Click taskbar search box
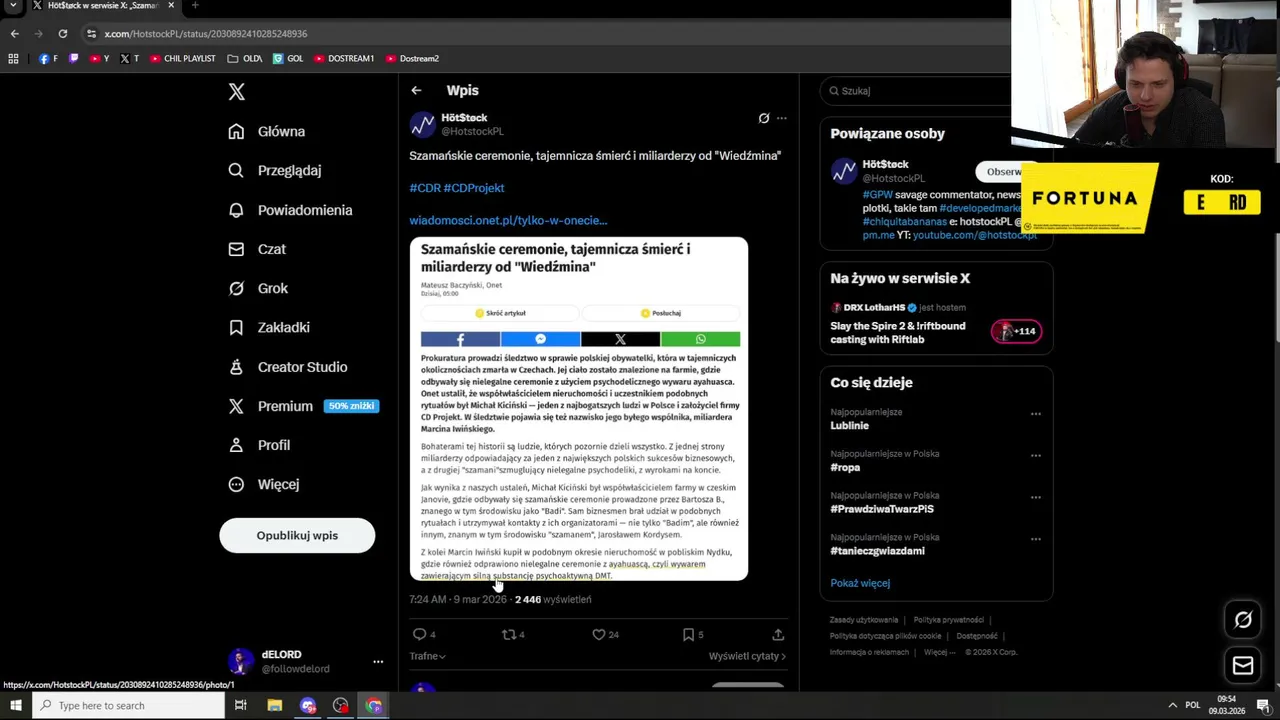 128,705
